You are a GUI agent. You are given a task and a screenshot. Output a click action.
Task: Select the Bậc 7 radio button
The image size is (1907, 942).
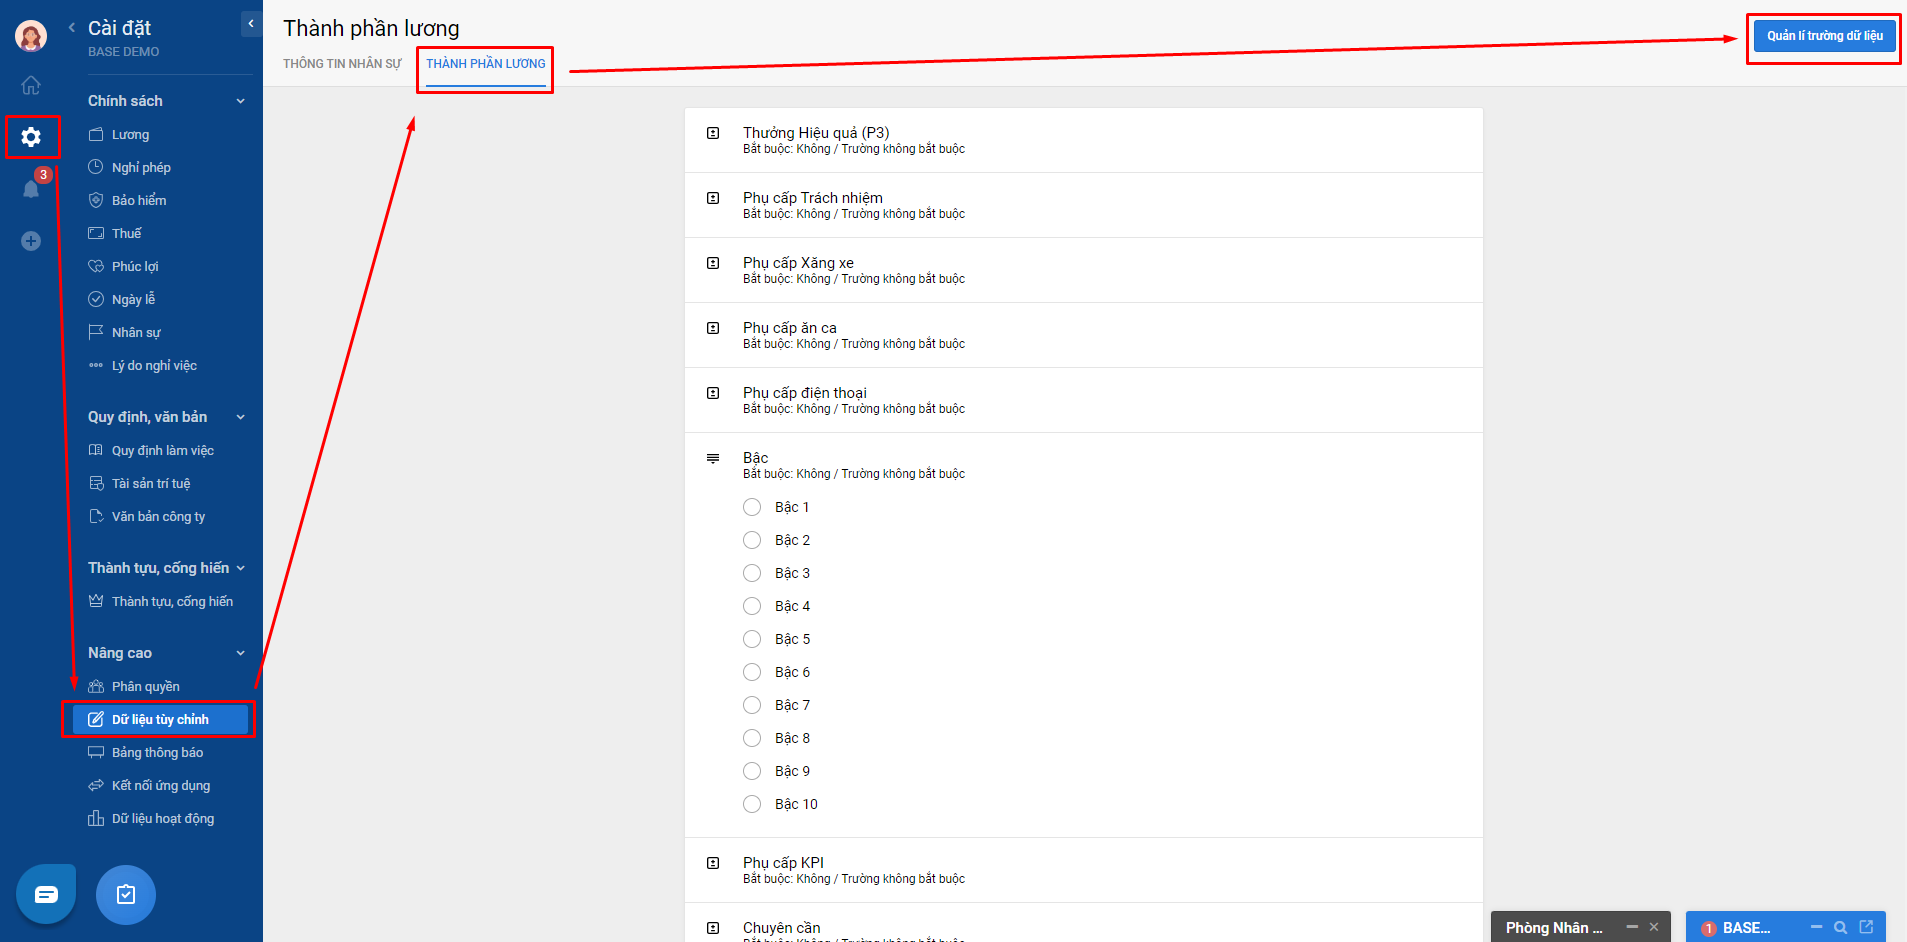pyautogui.click(x=752, y=705)
